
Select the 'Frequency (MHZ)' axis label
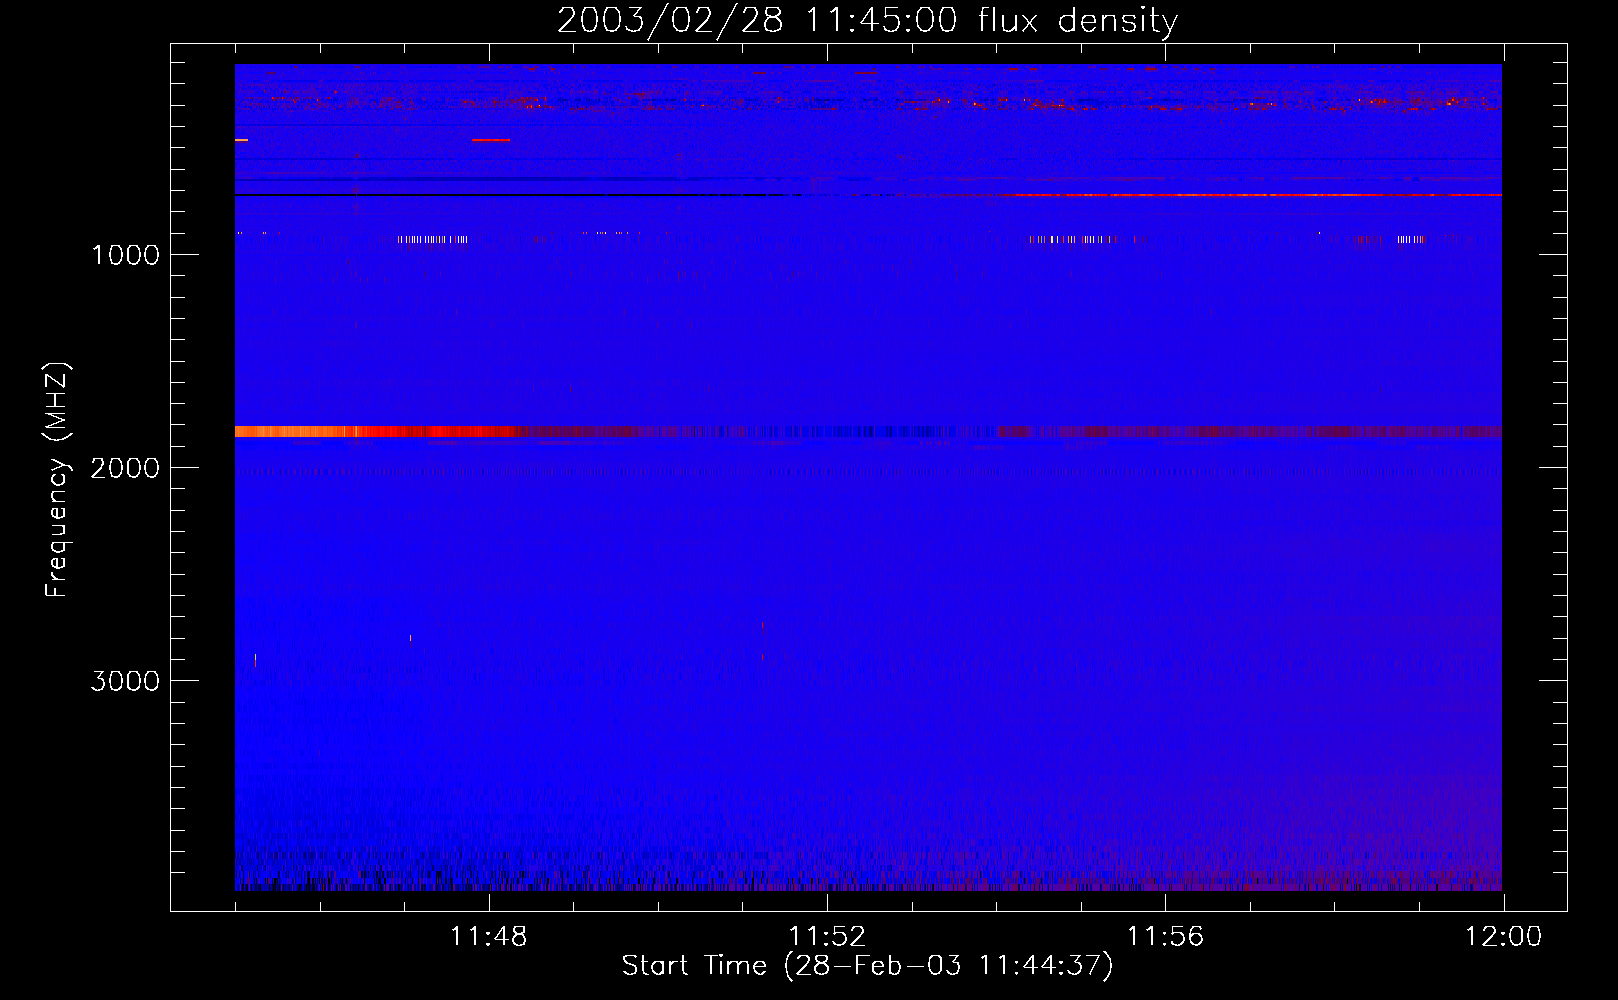tap(57, 480)
